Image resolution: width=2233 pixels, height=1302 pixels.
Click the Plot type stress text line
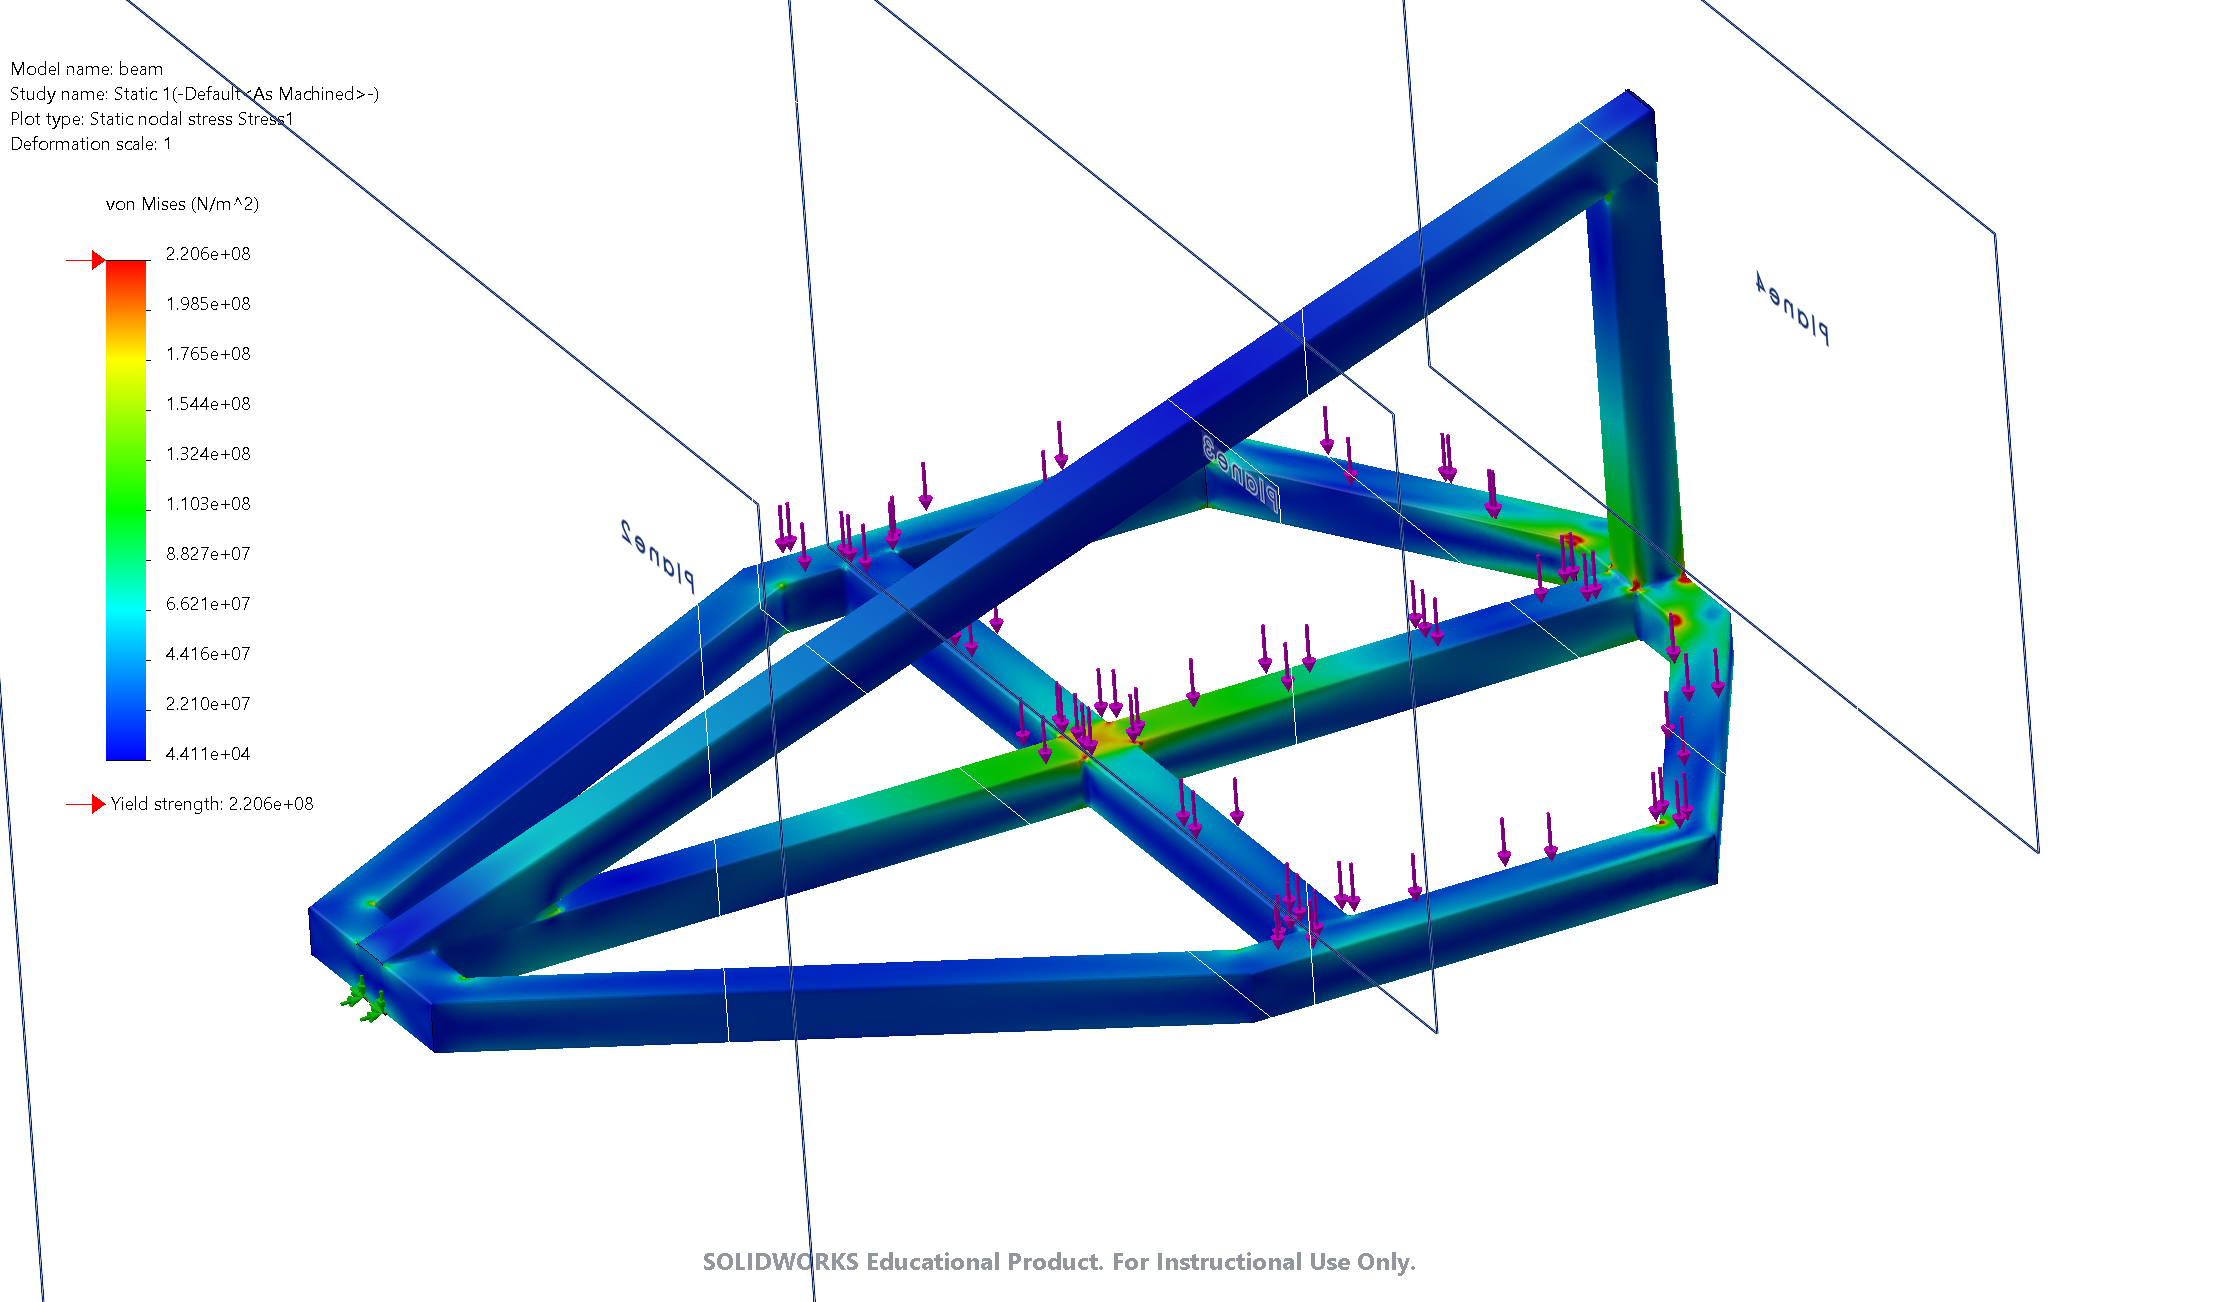(x=151, y=119)
